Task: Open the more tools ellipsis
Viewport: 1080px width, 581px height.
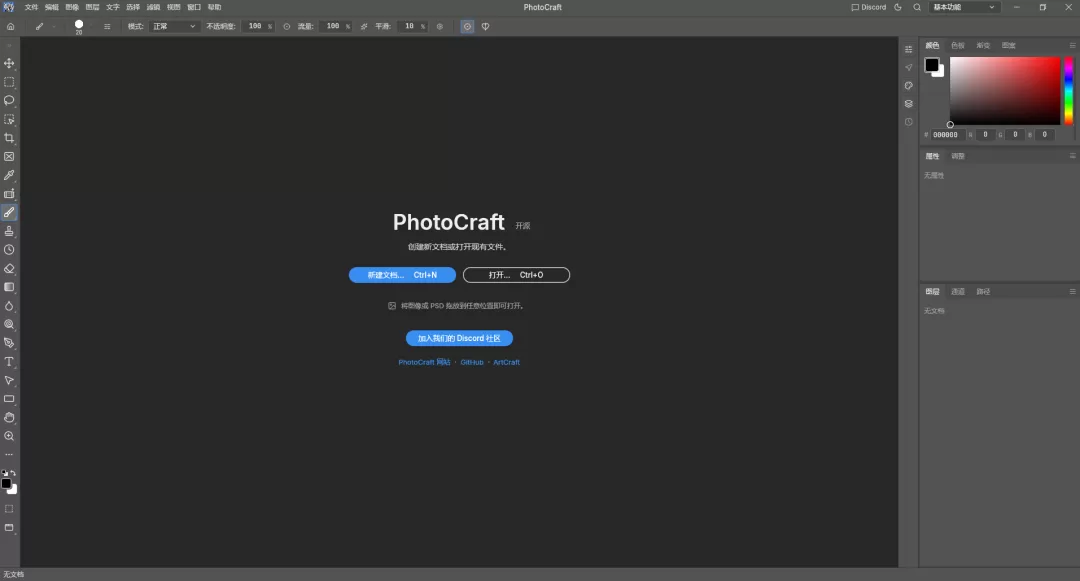Action: [9, 454]
